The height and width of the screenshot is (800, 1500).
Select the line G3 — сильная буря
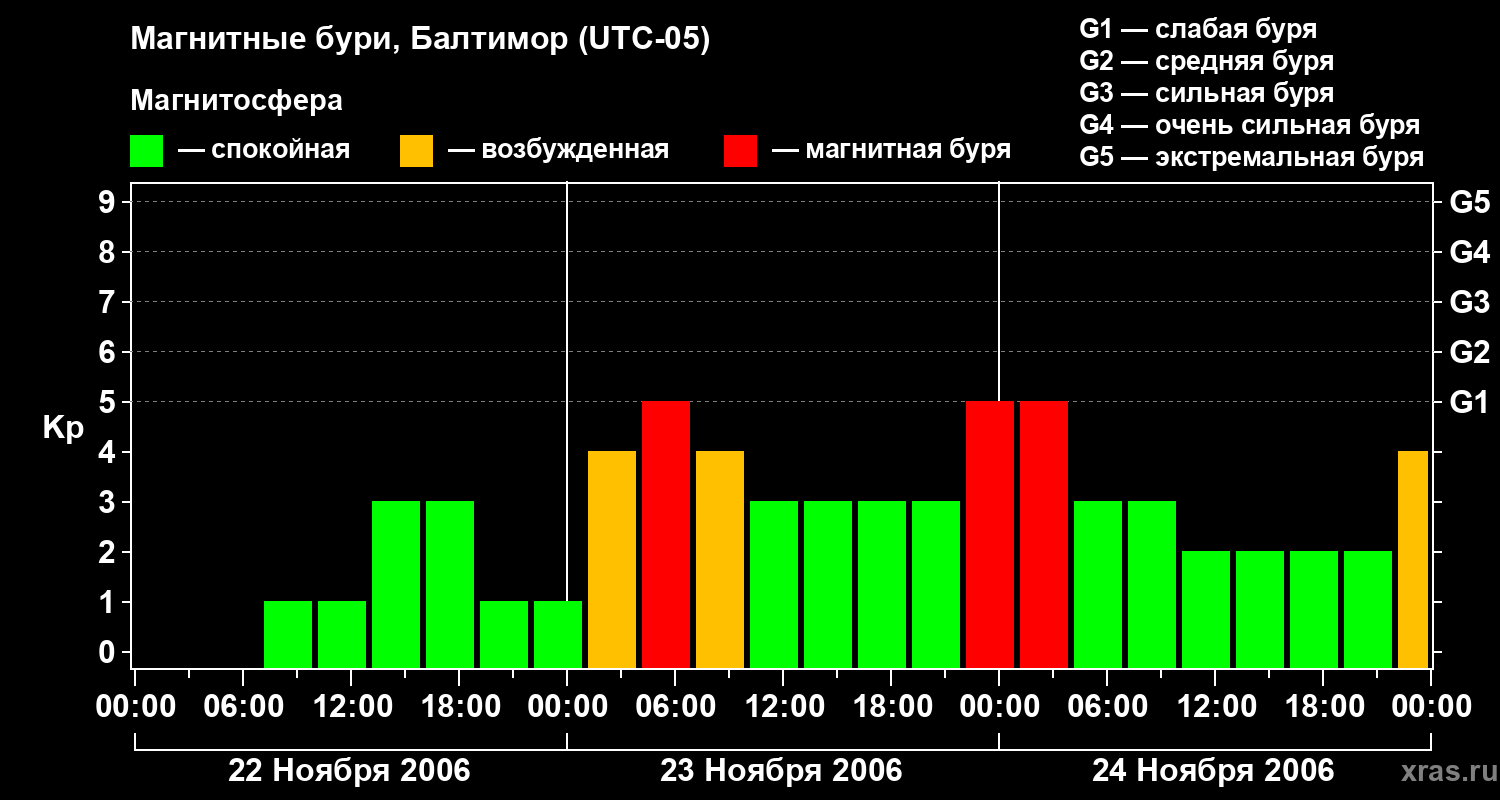click(1207, 93)
